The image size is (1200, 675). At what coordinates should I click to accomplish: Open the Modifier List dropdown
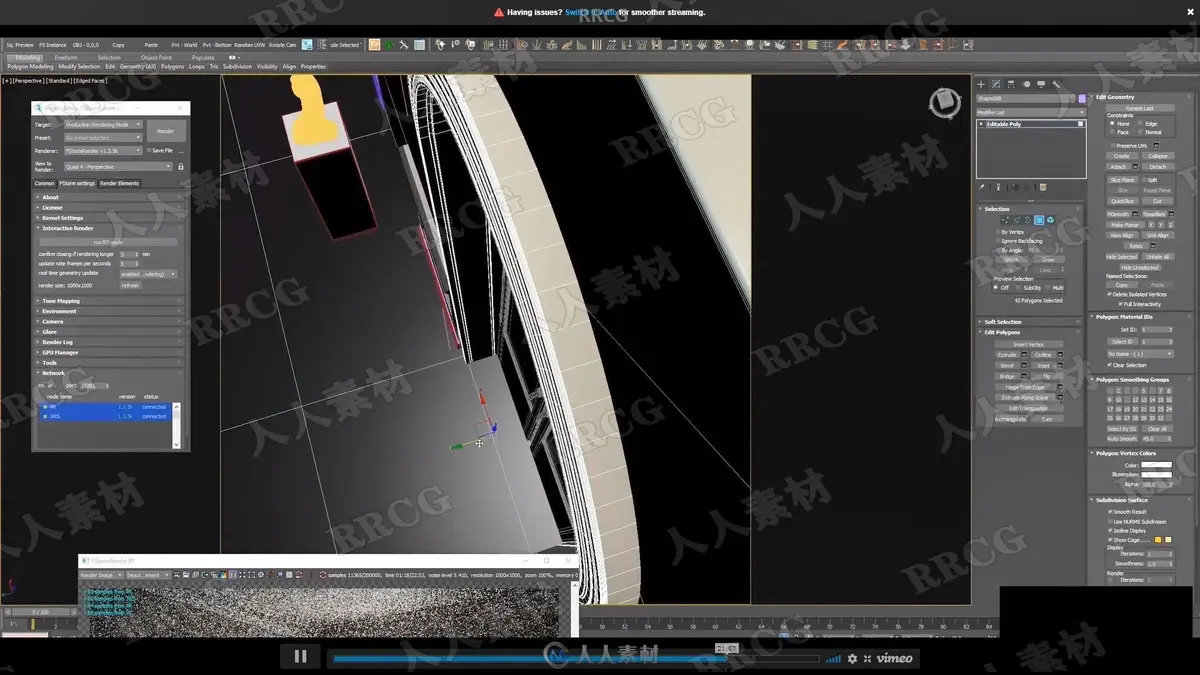[1031, 112]
